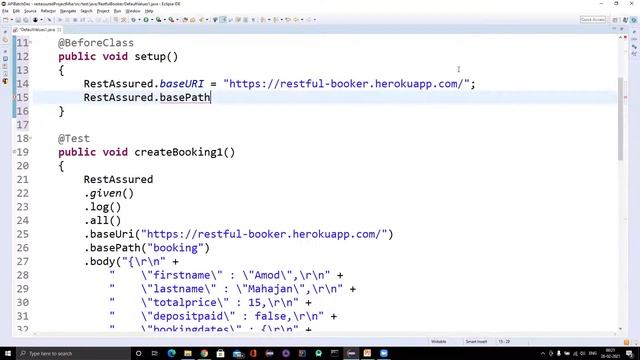Click the setup method name
The height and width of the screenshot is (360, 640).
[x=150, y=56]
